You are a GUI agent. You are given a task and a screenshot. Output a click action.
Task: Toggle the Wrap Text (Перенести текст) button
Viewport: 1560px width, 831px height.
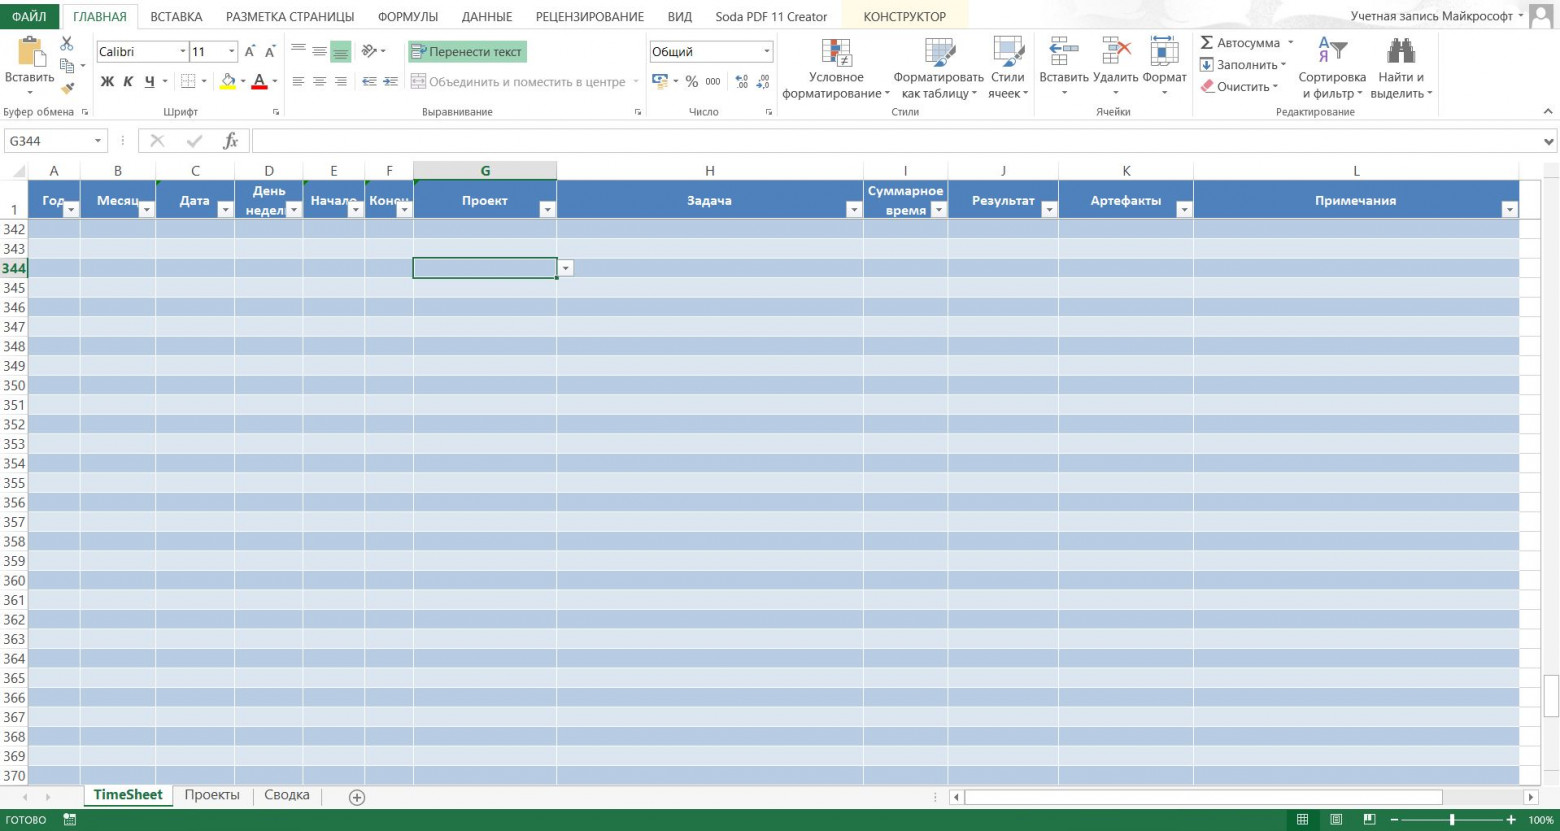pyautogui.click(x=467, y=52)
